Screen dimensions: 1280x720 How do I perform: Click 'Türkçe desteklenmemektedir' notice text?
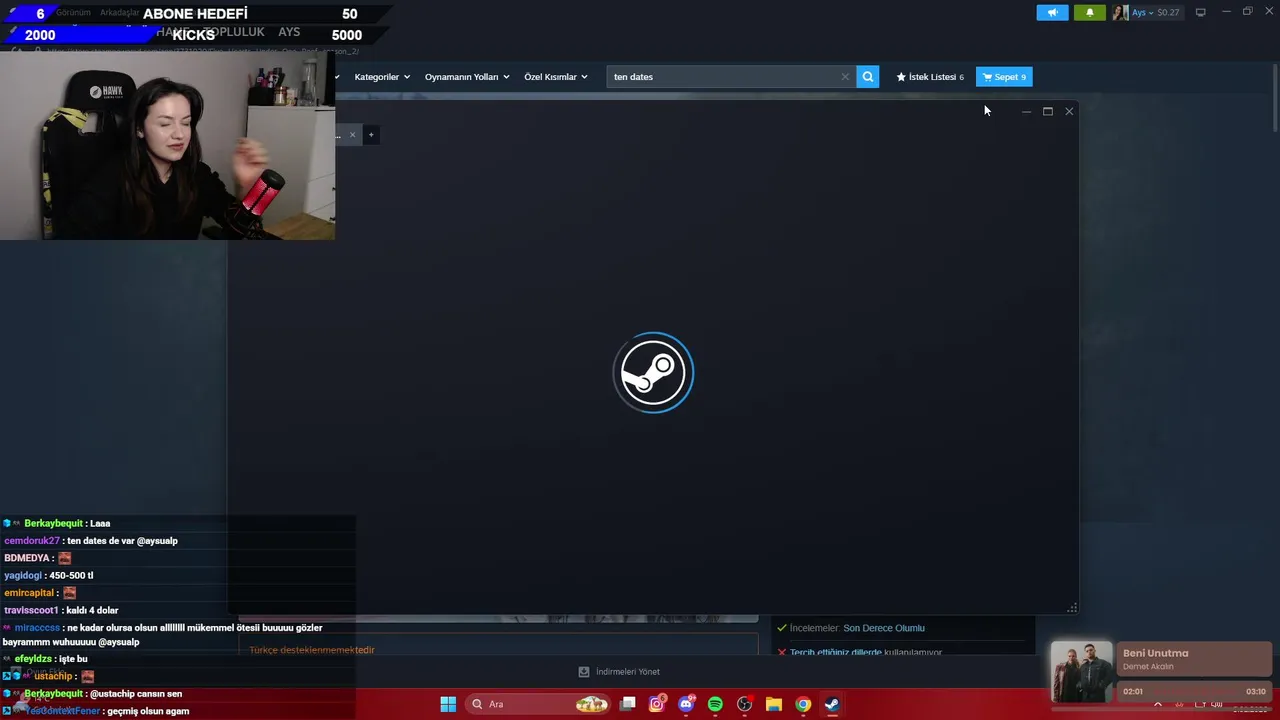point(312,650)
